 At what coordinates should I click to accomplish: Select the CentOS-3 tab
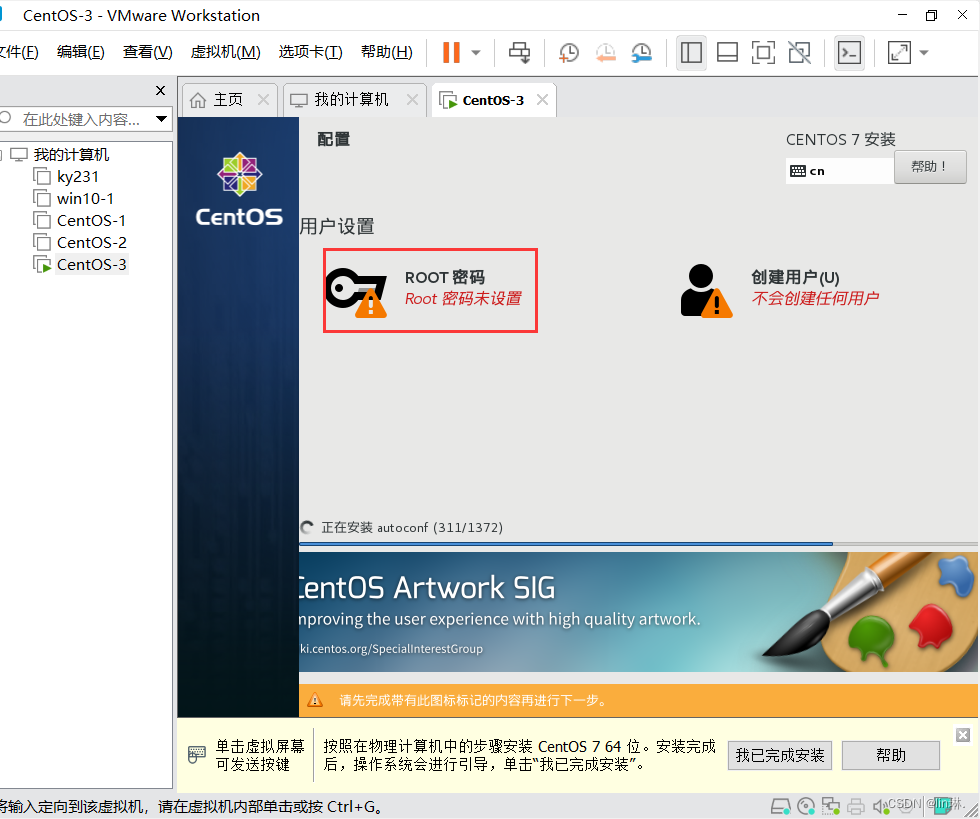point(492,100)
